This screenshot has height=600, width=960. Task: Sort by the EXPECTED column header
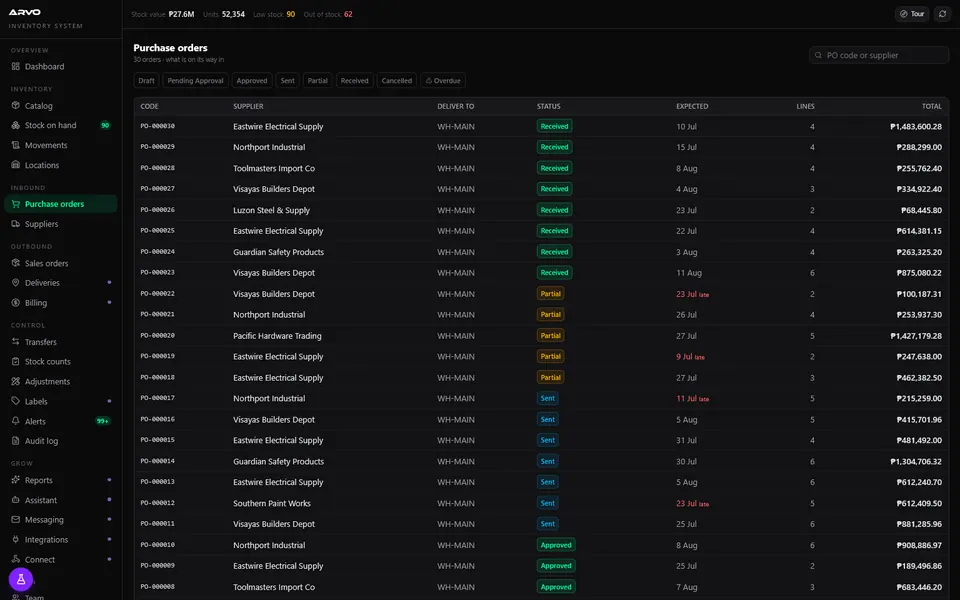tap(692, 106)
